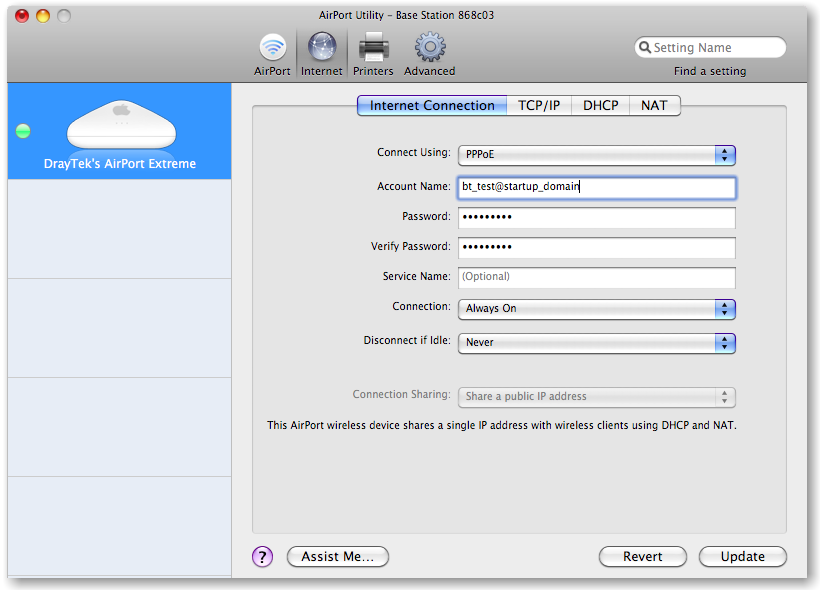Click the Update button
Screen dimensions: 820x590
tap(742, 556)
